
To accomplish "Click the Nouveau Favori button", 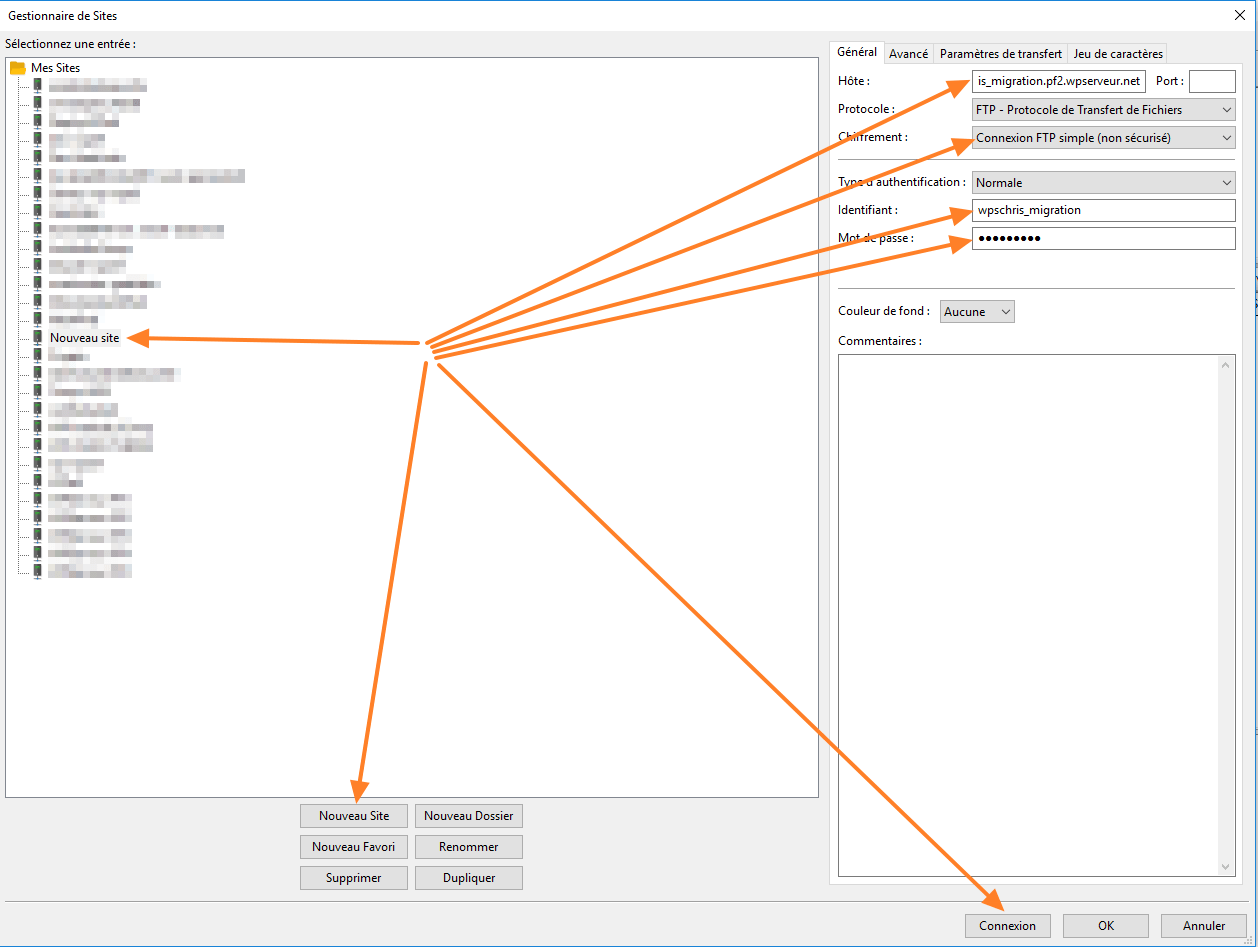I will coord(353,846).
